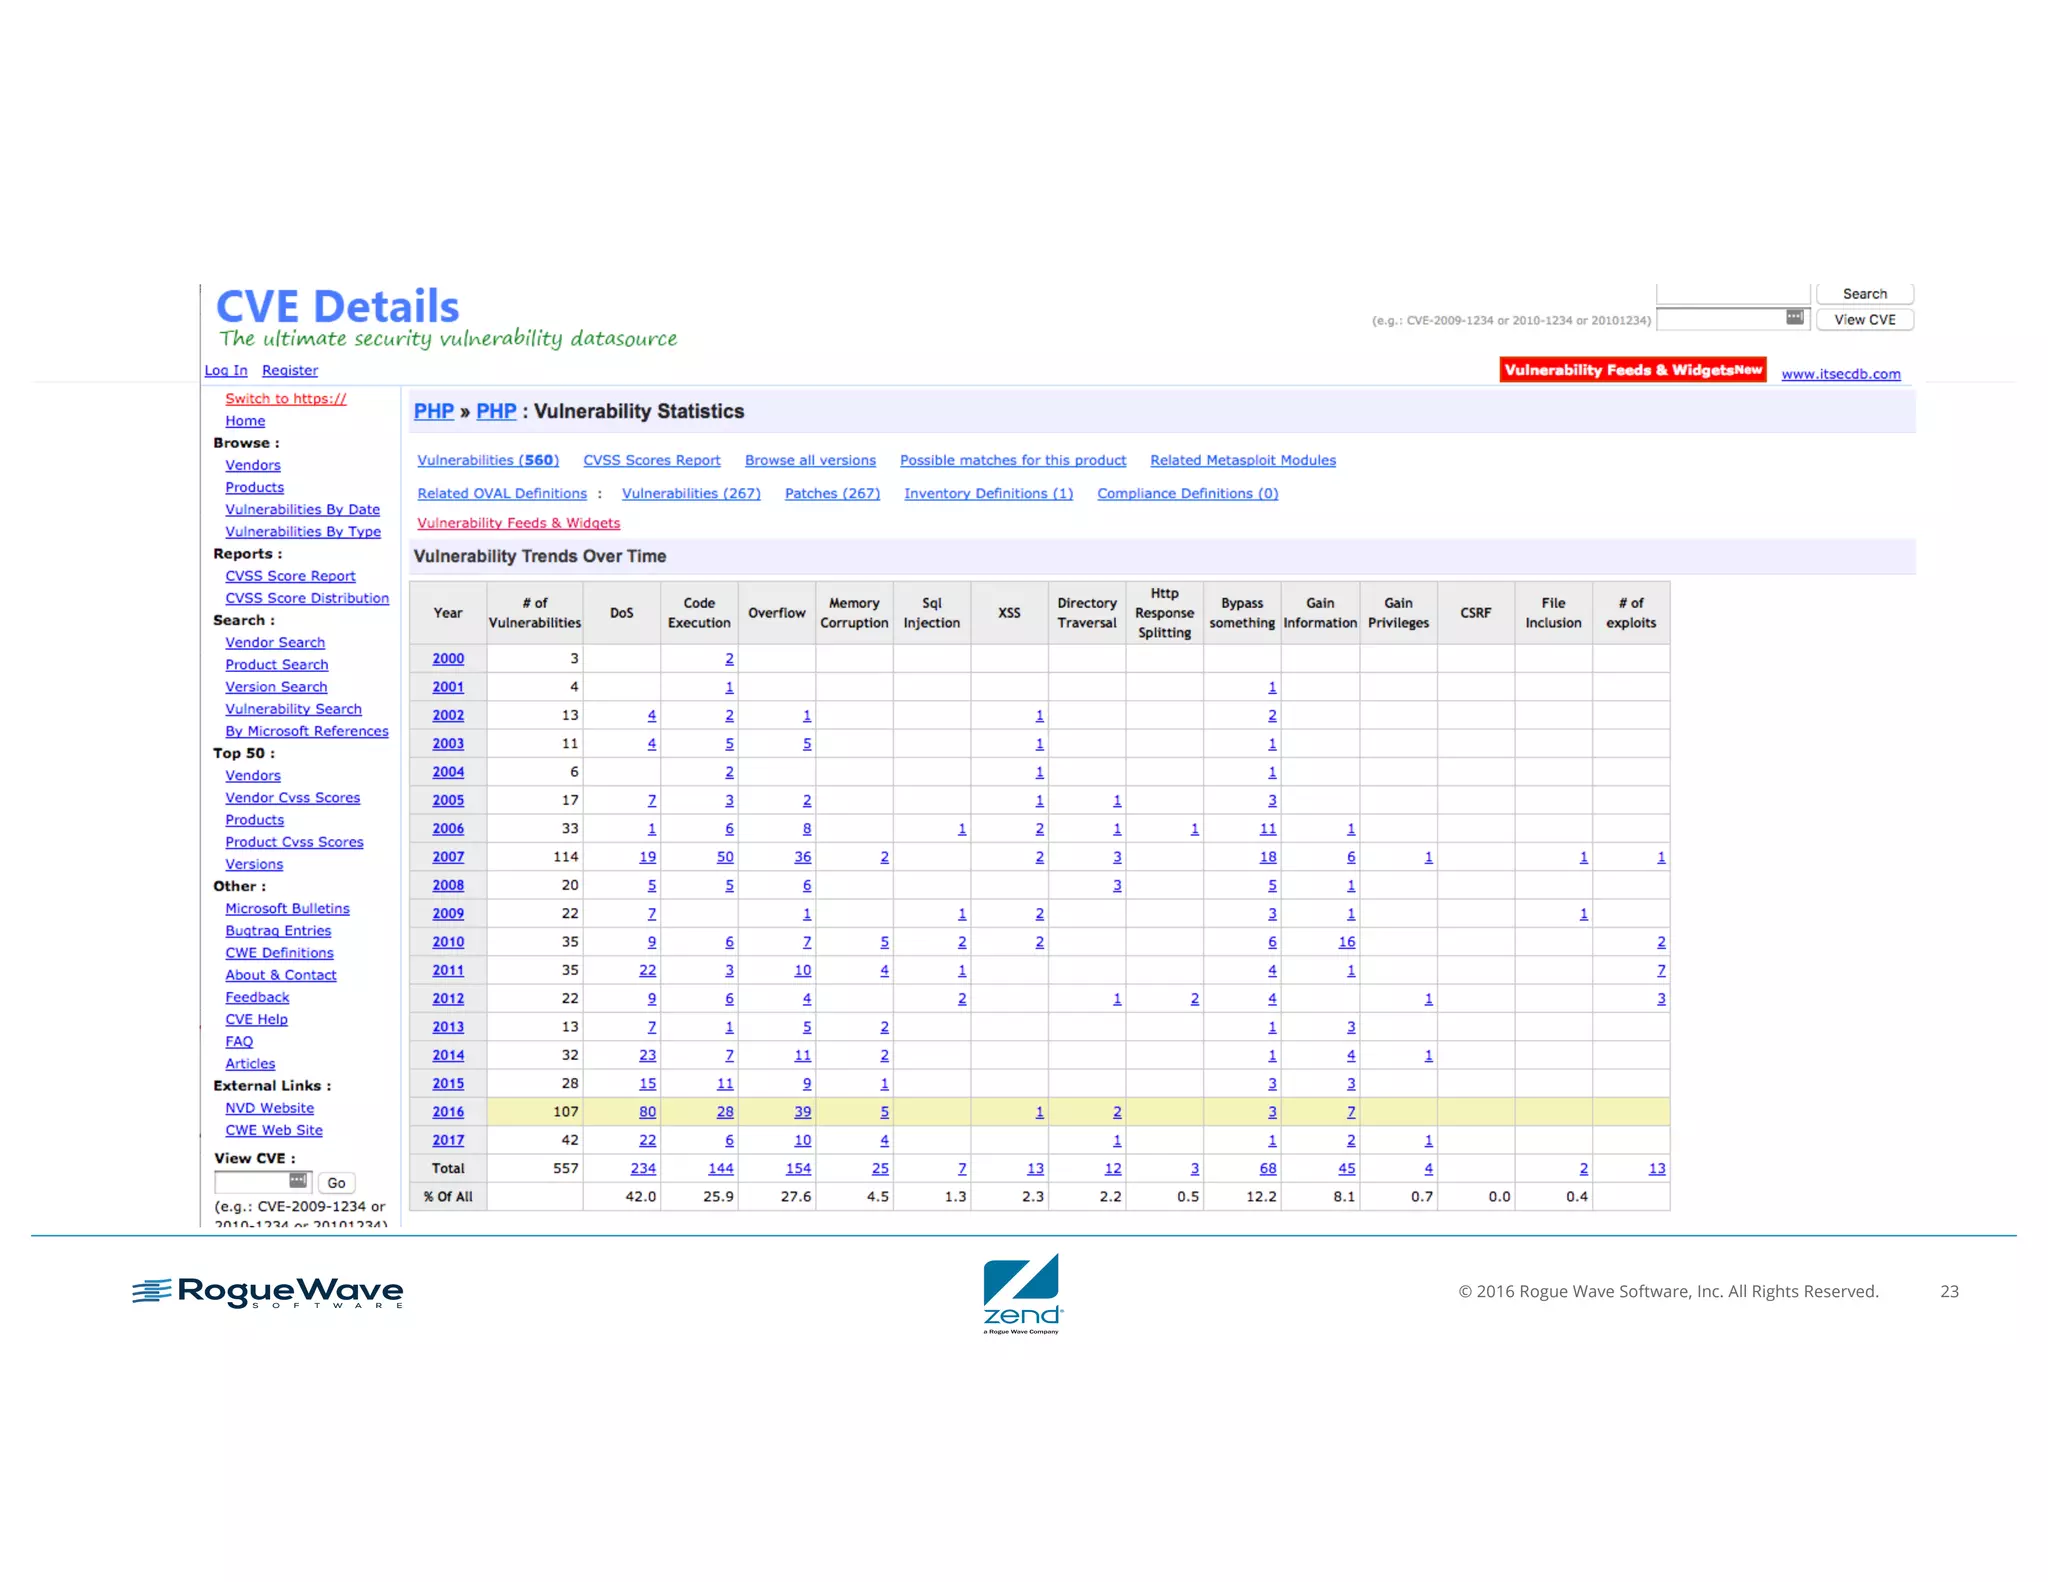Go to Home in sidebar
The image size is (2048, 1582).
(x=245, y=421)
